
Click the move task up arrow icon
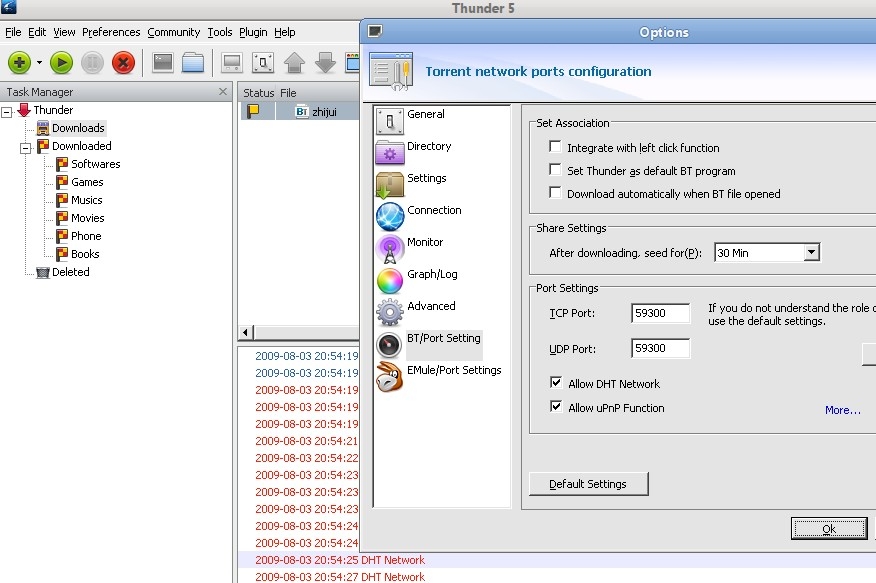click(x=294, y=63)
